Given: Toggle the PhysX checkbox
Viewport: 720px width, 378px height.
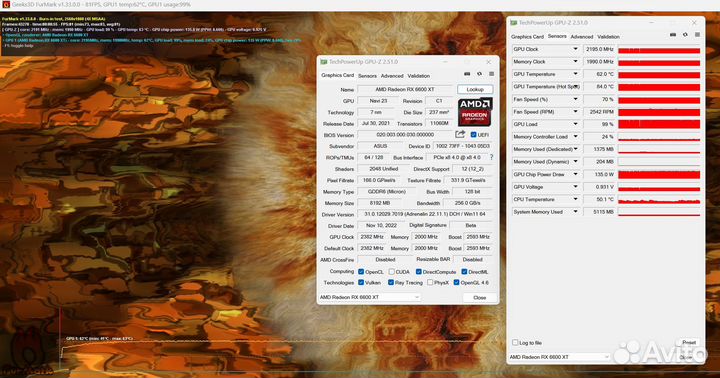Looking at the screenshot, I should click(x=430, y=282).
